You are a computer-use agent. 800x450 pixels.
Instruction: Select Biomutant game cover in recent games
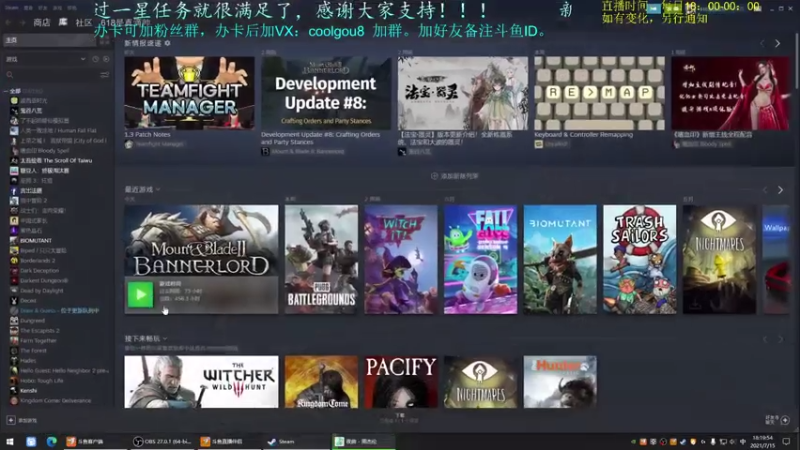click(560, 259)
